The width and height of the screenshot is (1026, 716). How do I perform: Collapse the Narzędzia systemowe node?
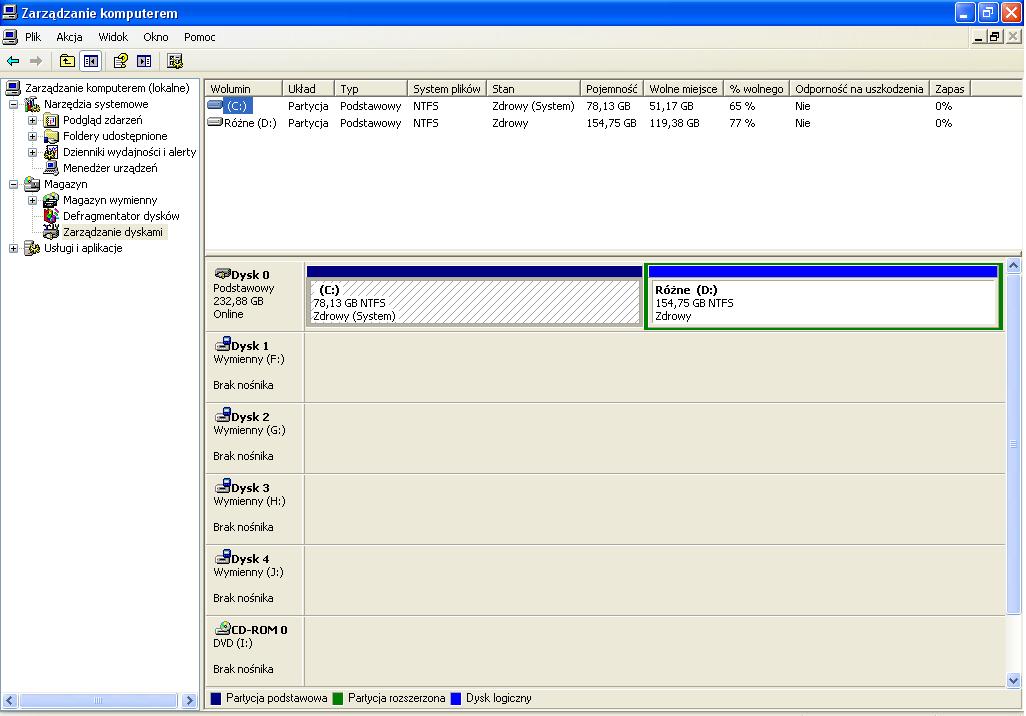(13, 105)
